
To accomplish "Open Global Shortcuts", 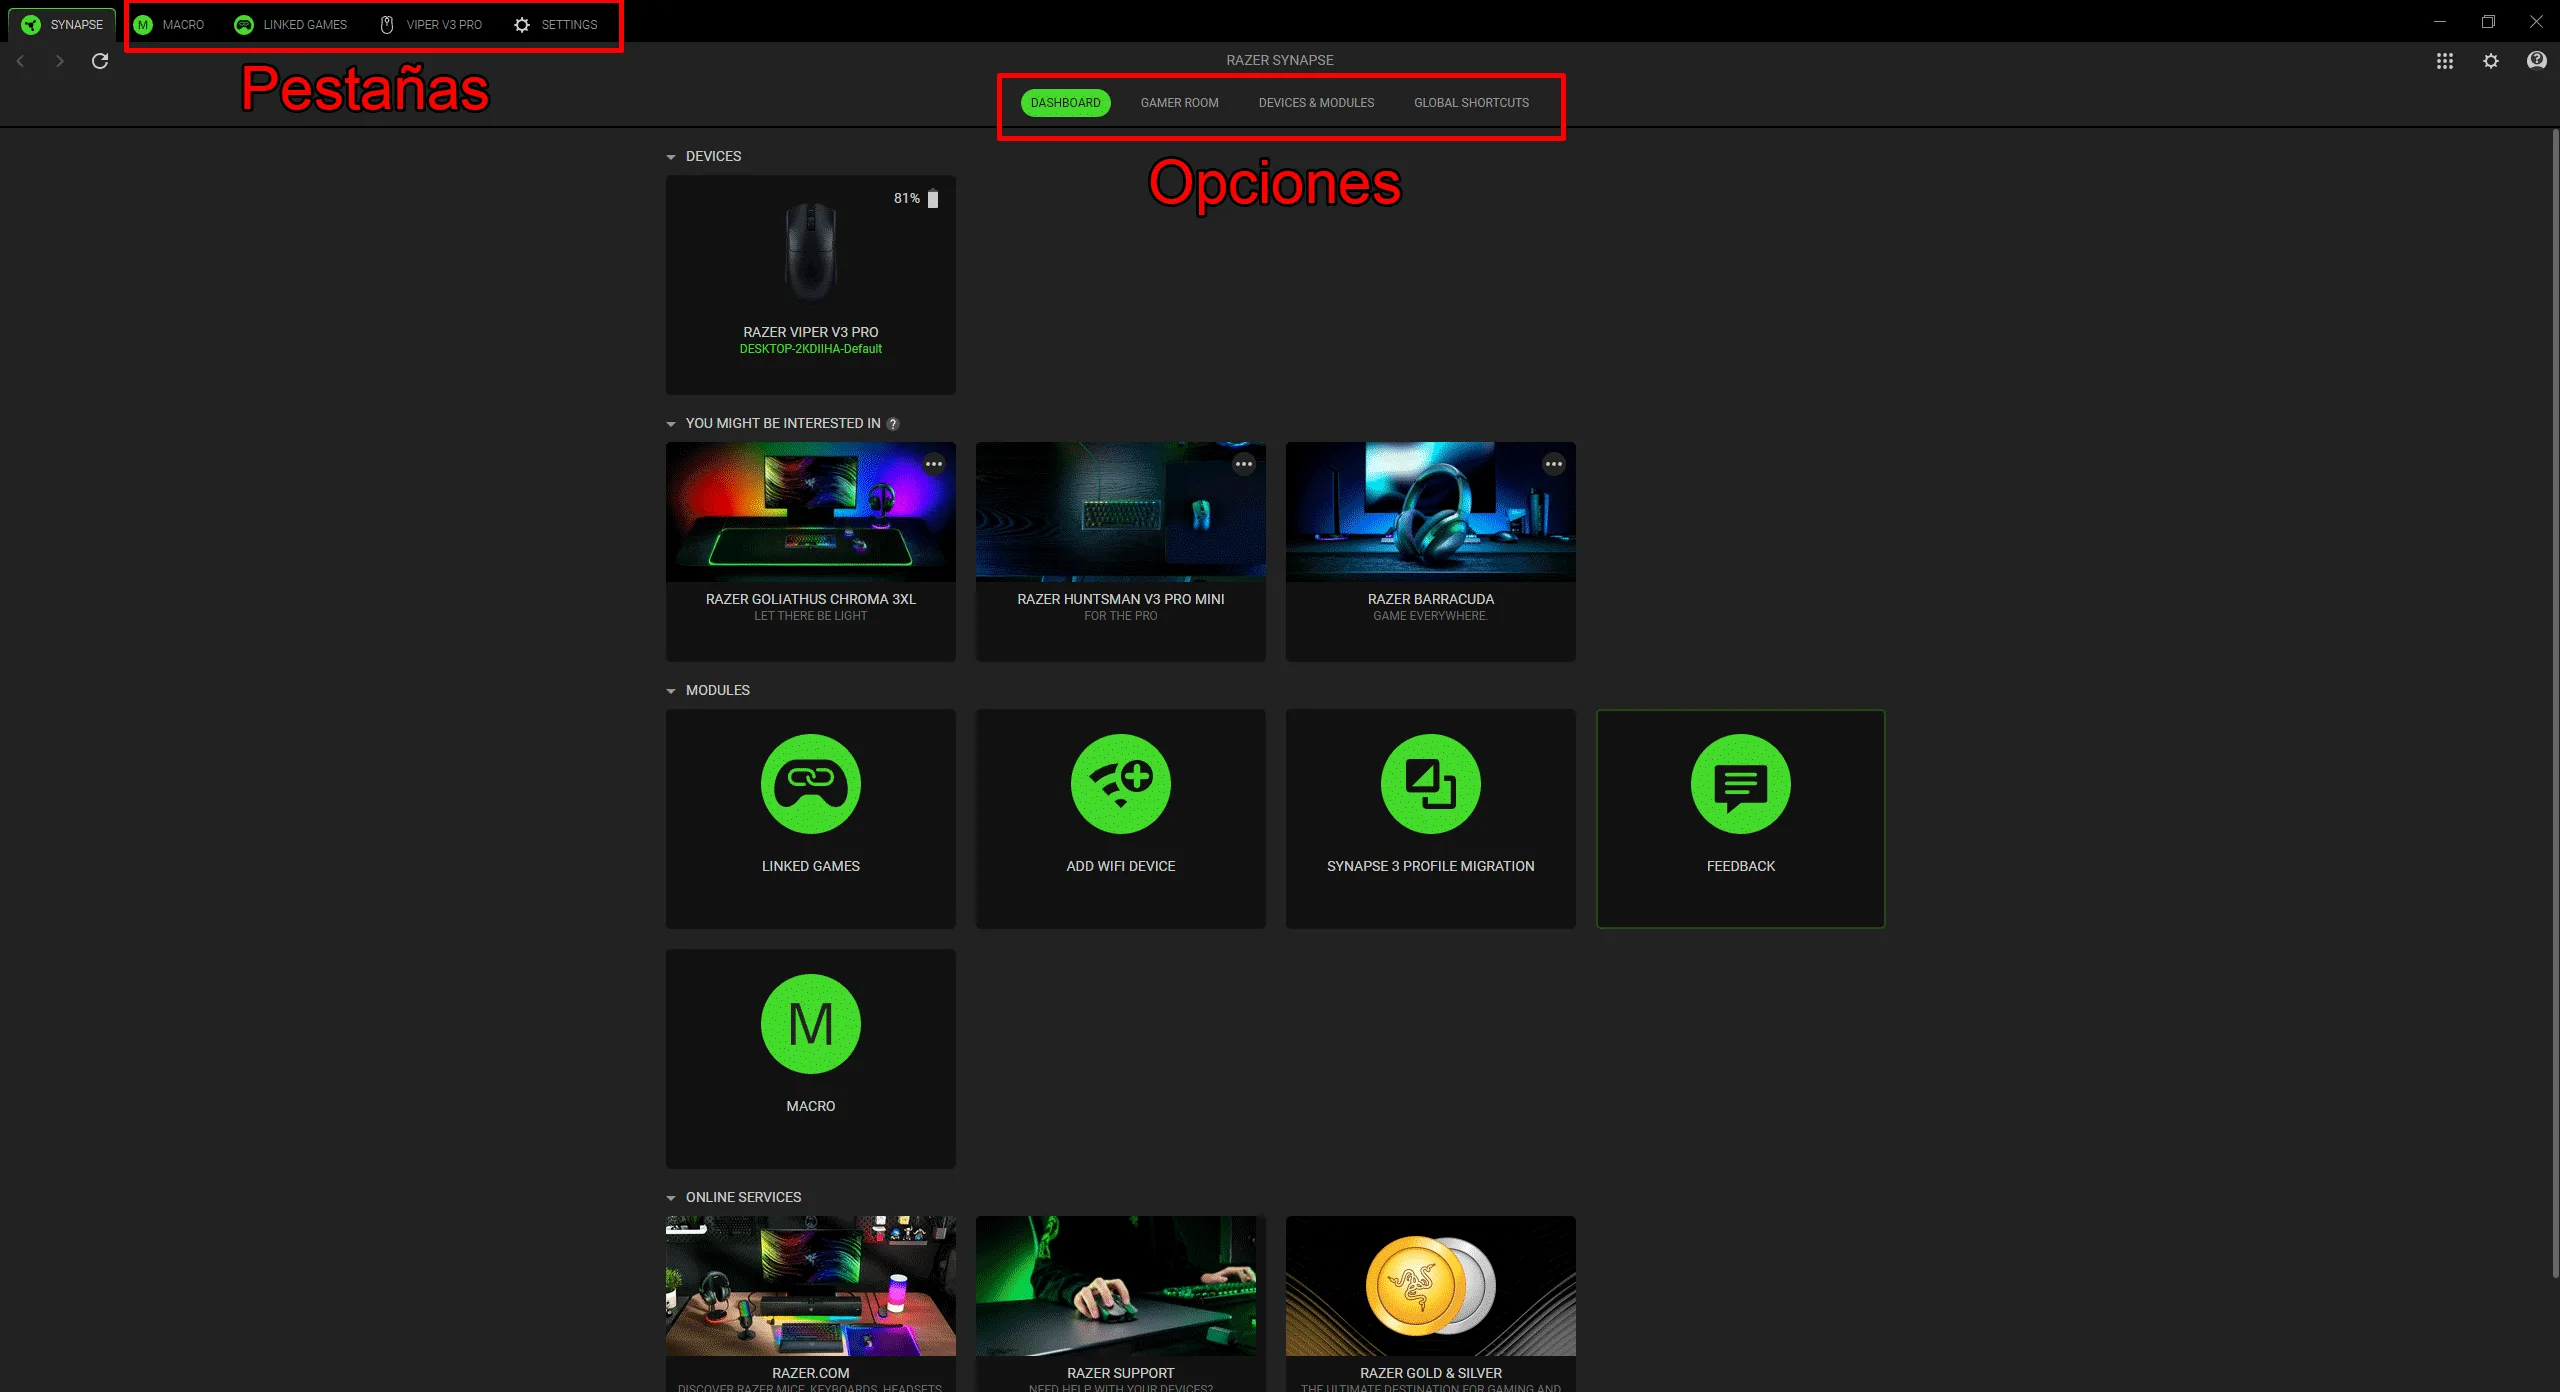I will tap(1471, 103).
